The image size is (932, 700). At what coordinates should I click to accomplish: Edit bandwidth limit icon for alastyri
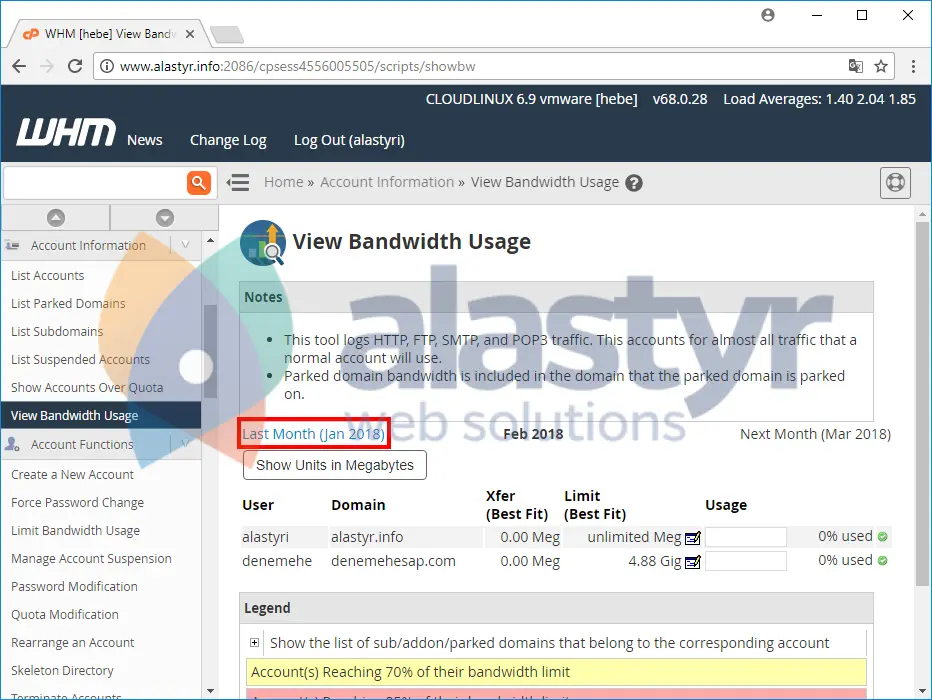tap(692, 538)
